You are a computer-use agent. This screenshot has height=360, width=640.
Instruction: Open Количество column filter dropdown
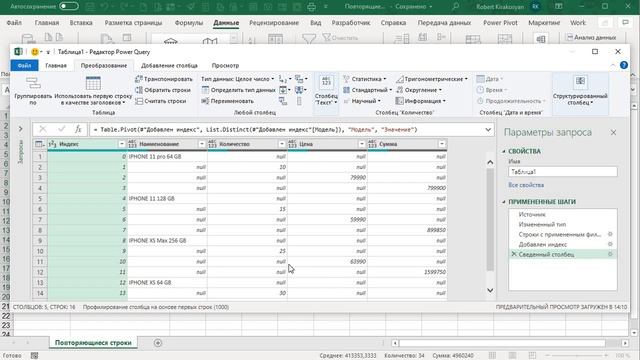point(282,144)
